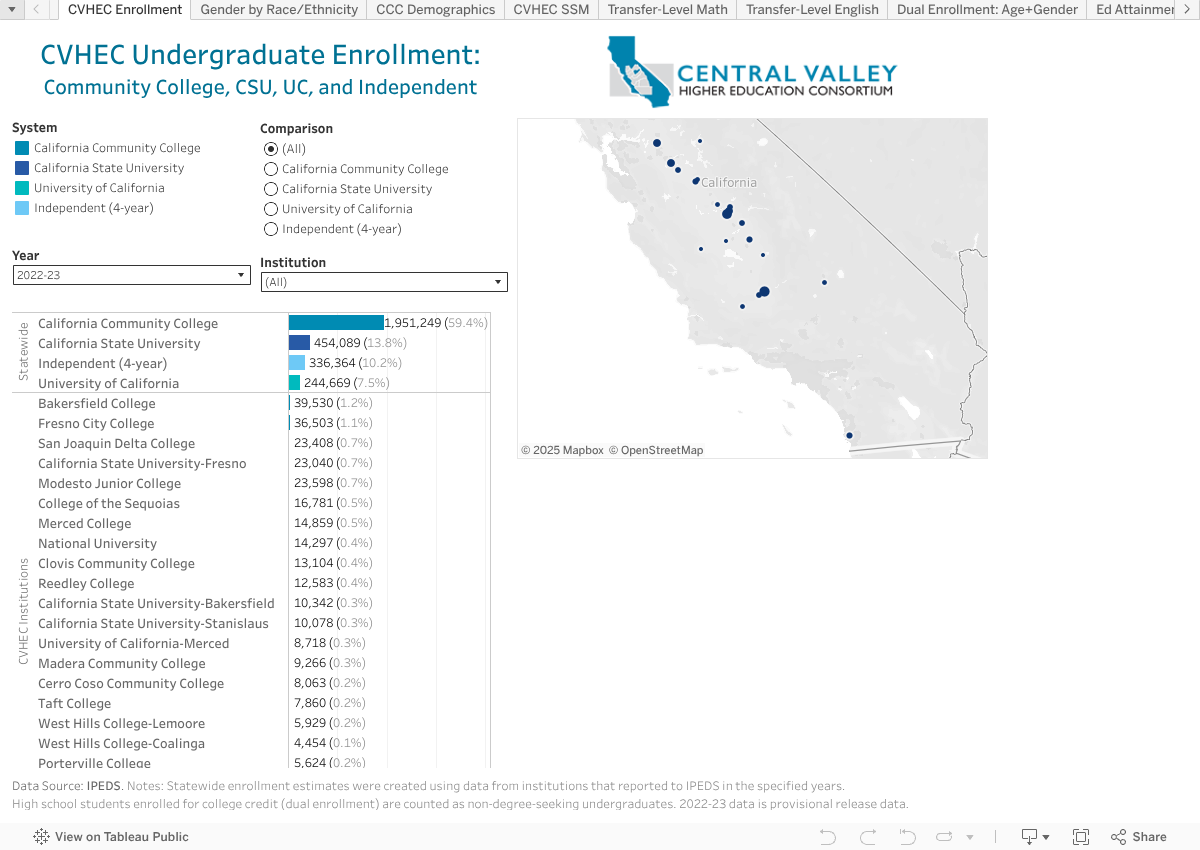Image resolution: width=1200 pixels, height=850 pixels.
Task: Redo the last dashboard action
Action: point(867,837)
